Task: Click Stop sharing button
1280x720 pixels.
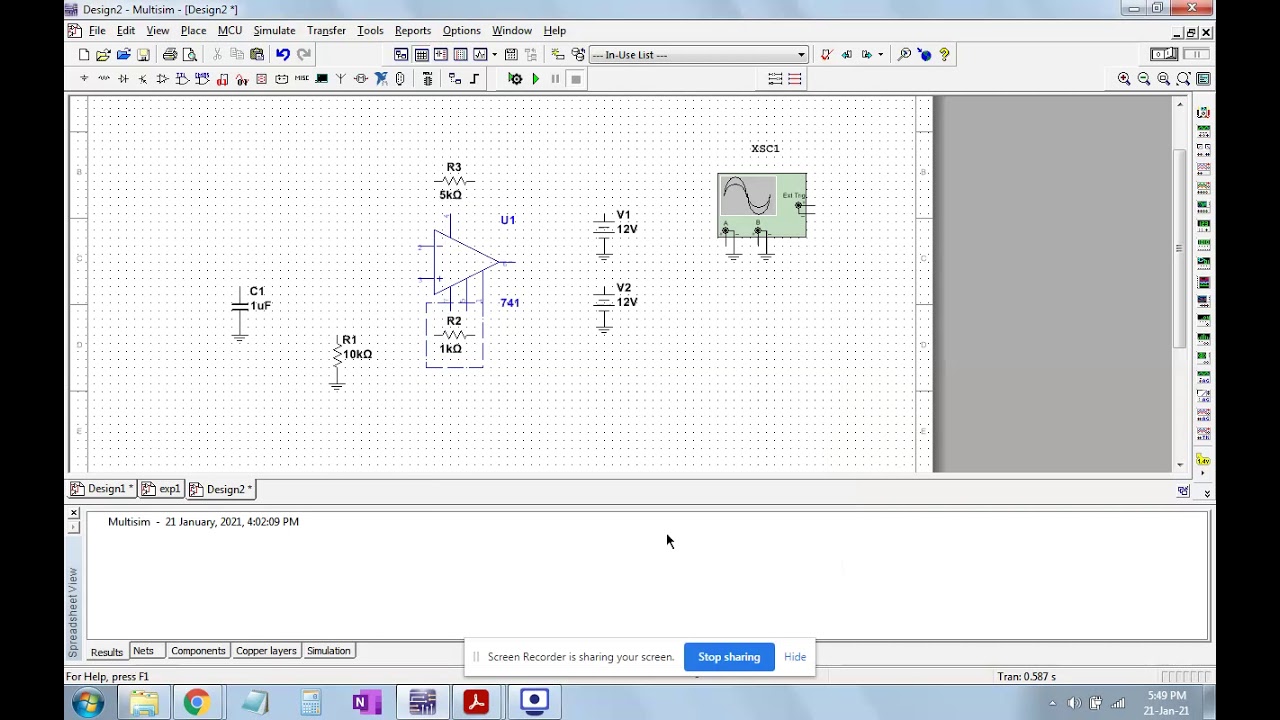Action: click(x=729, y=657)
